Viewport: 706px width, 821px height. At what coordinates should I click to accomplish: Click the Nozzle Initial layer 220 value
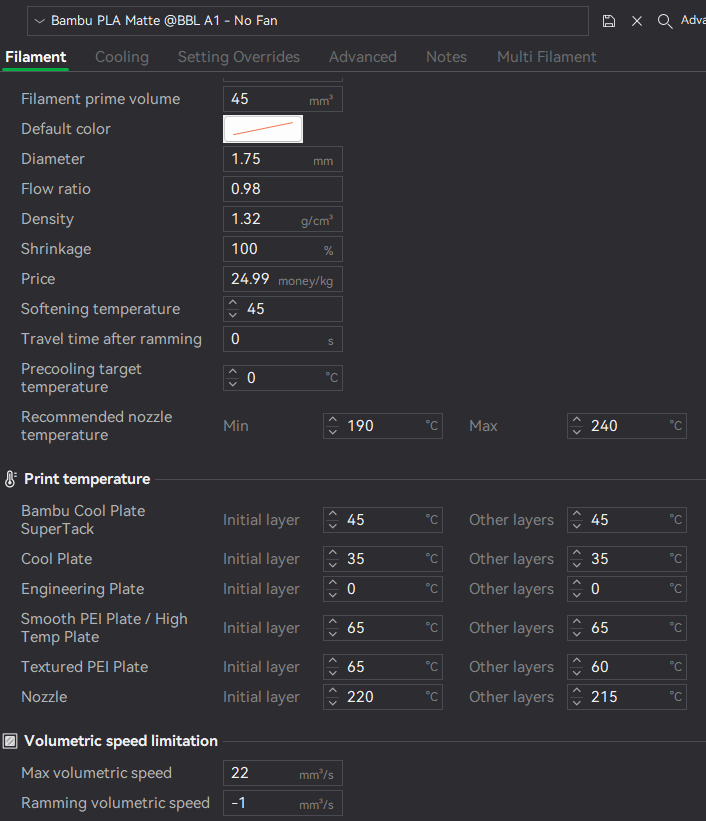click(360, 697)
